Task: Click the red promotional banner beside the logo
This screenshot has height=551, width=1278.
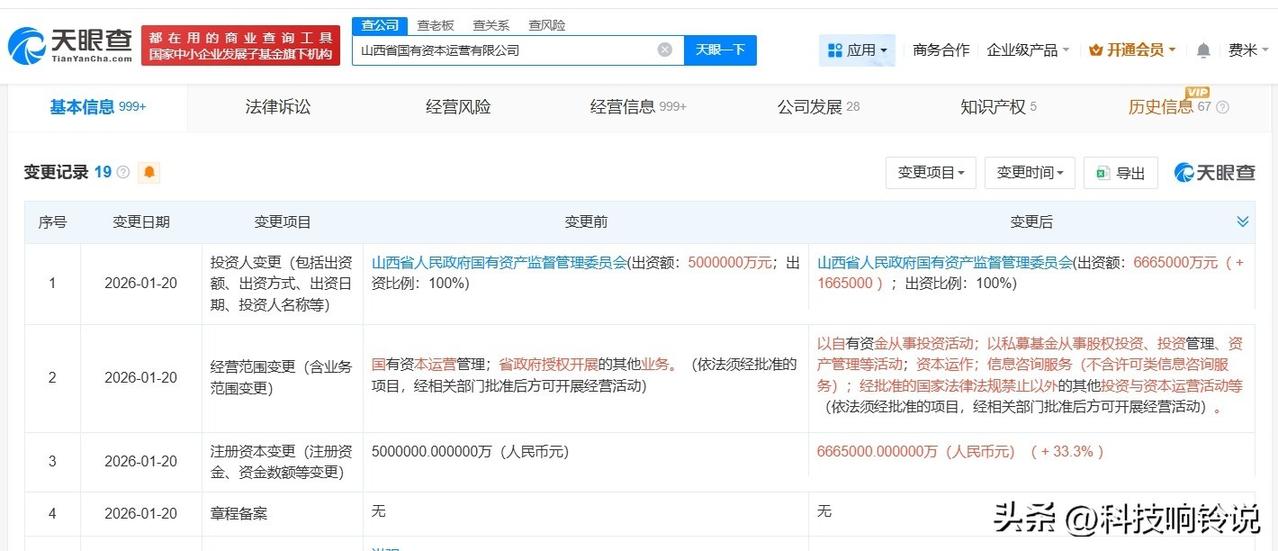Action: 241,46
